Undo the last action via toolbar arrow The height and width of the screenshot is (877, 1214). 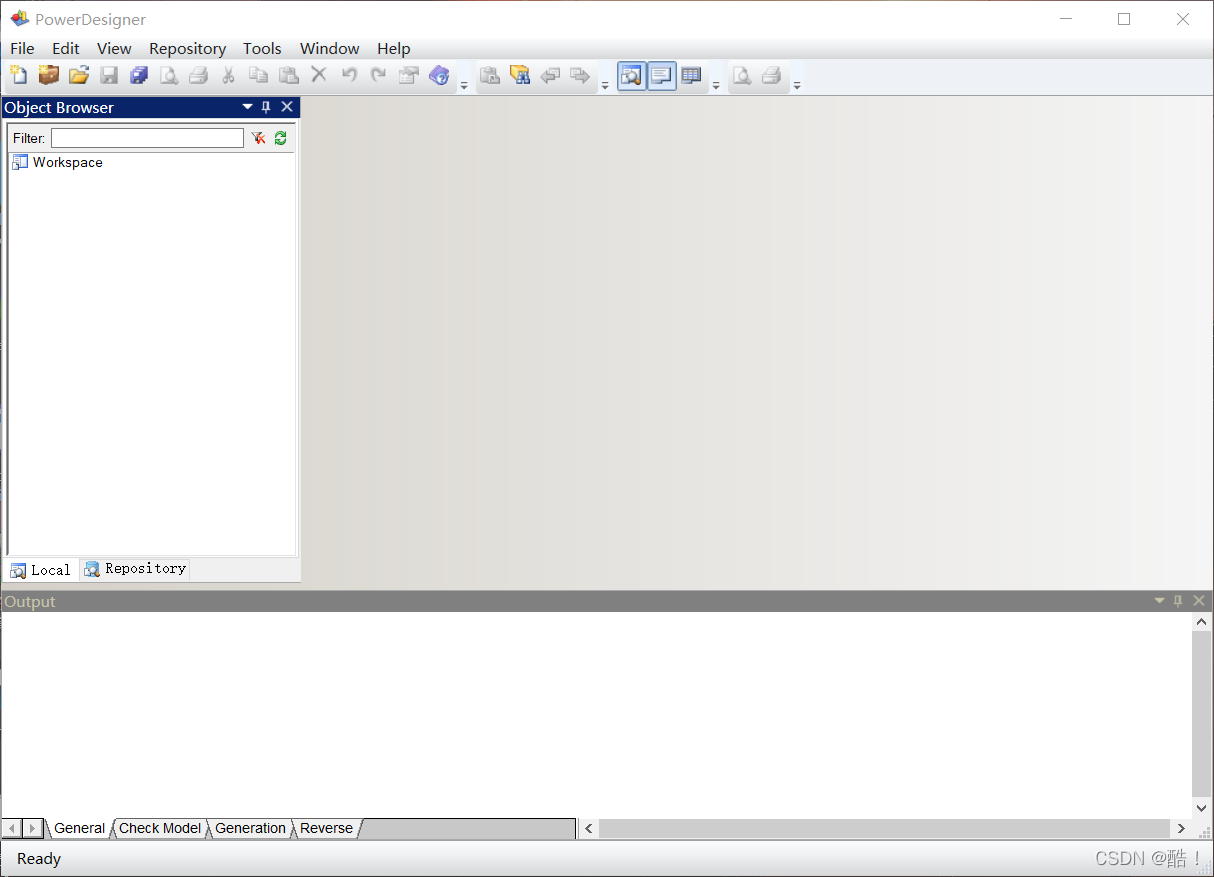pos(349,75)
